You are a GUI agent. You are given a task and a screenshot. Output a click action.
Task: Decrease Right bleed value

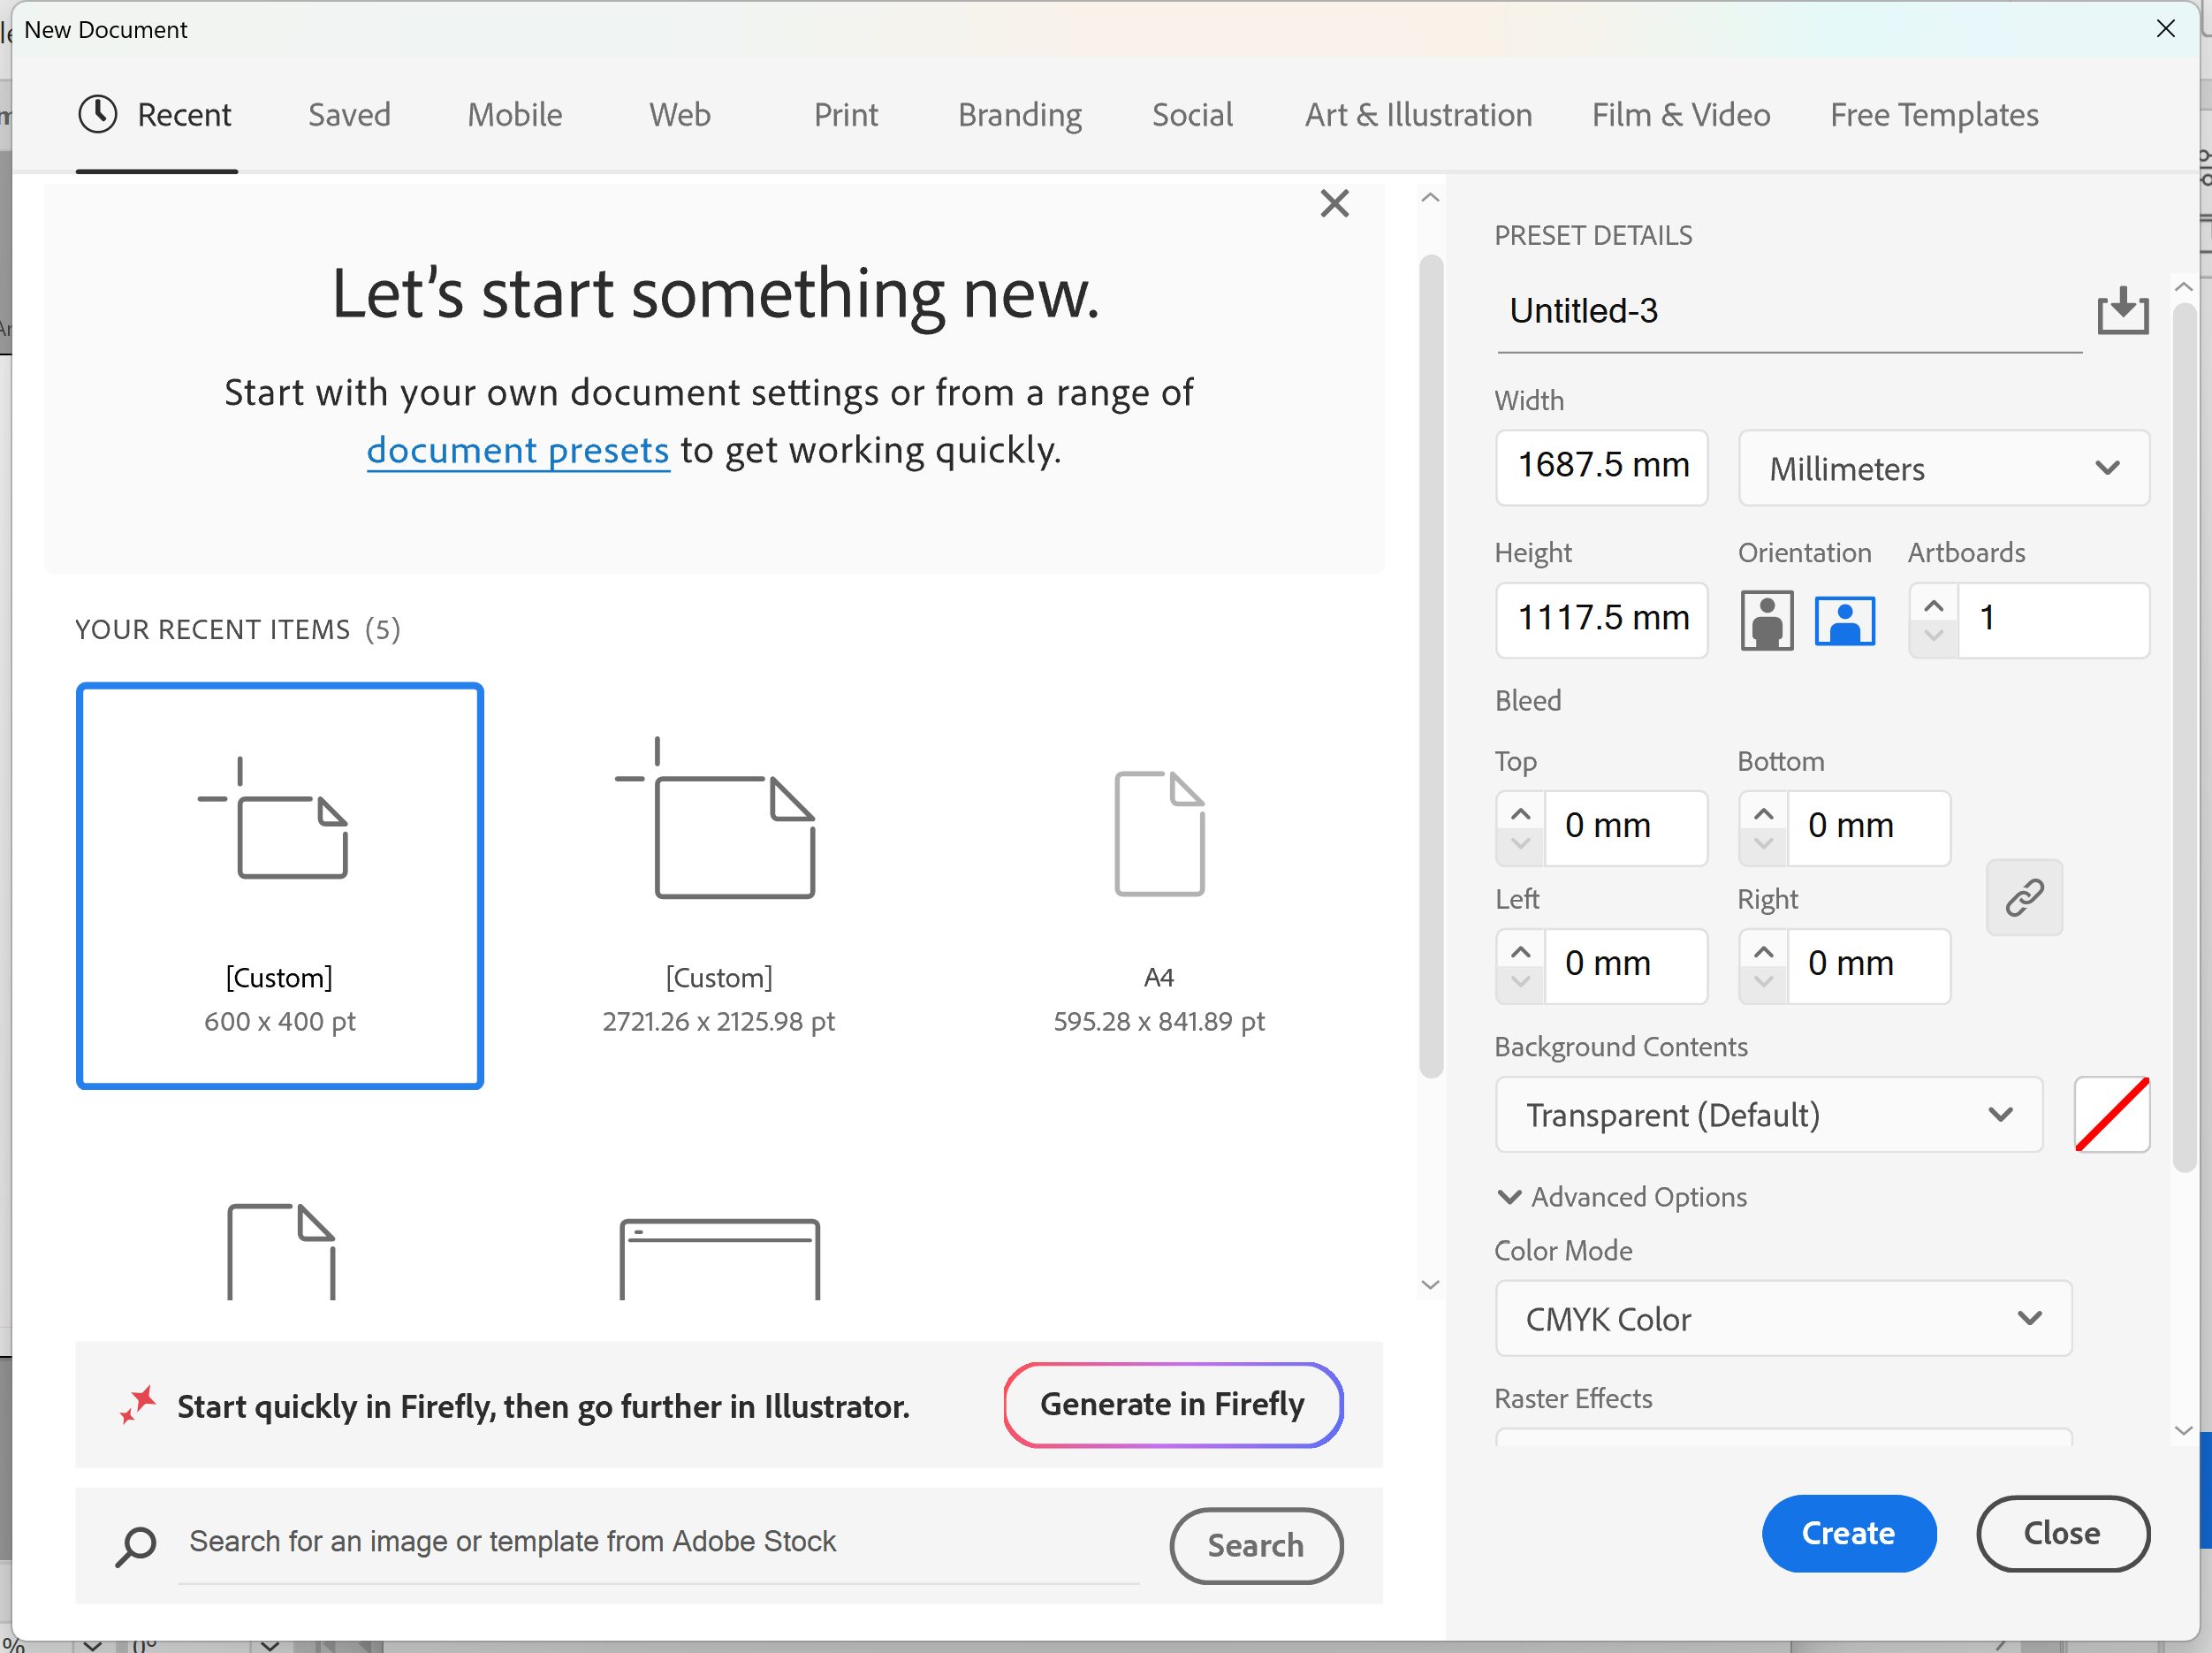1763,982
